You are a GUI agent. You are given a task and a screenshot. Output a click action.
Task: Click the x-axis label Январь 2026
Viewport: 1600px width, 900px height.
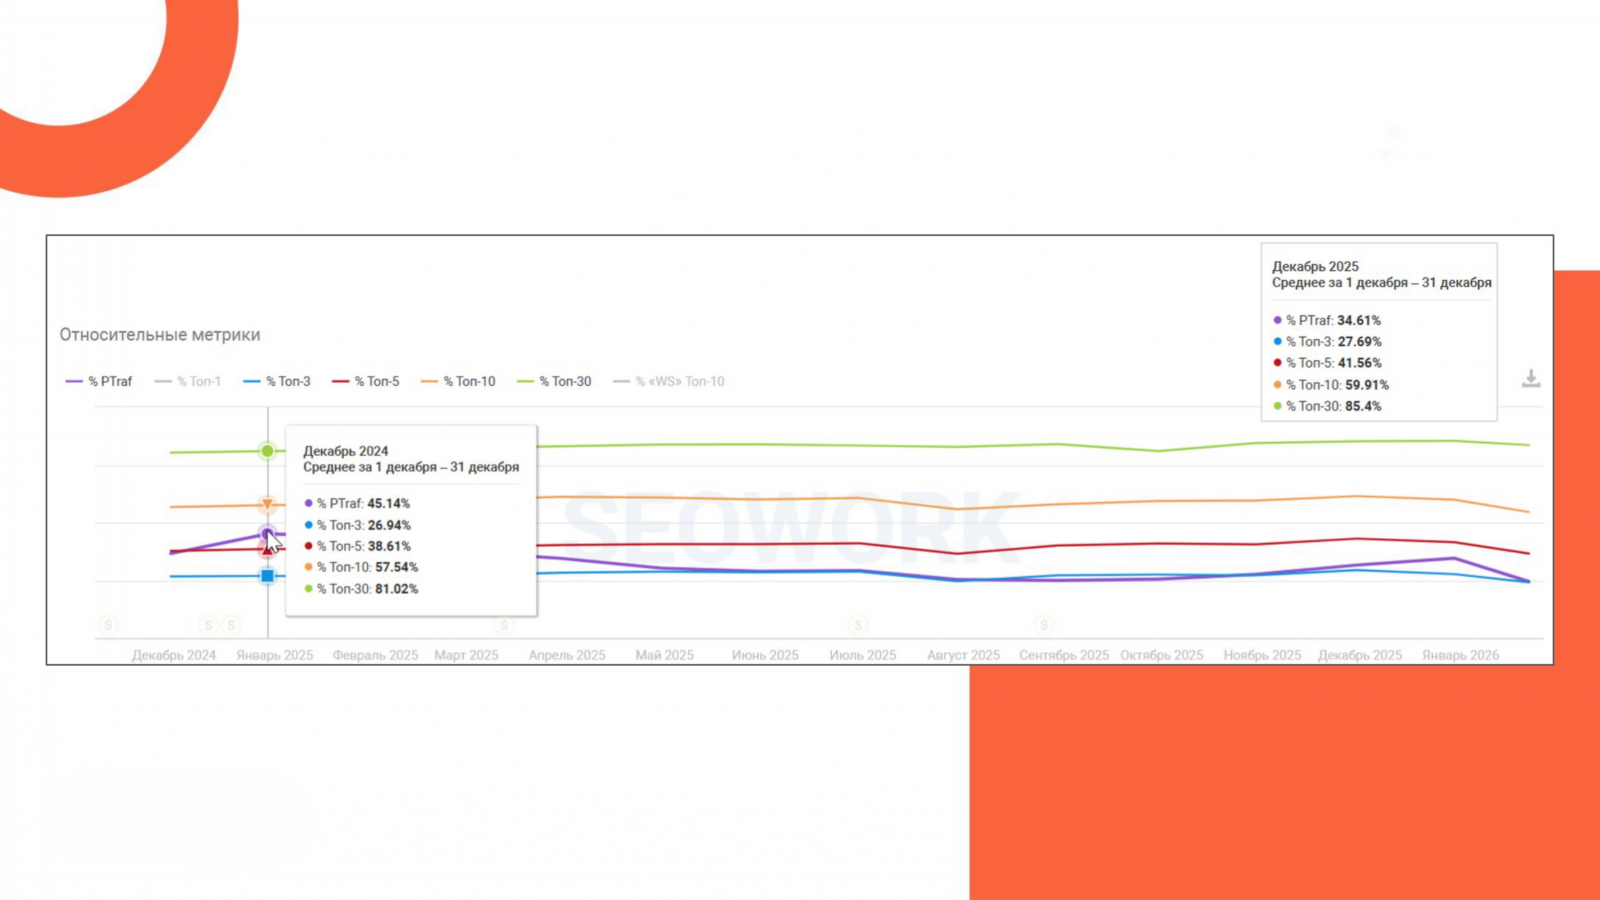tap(1461, 655)
